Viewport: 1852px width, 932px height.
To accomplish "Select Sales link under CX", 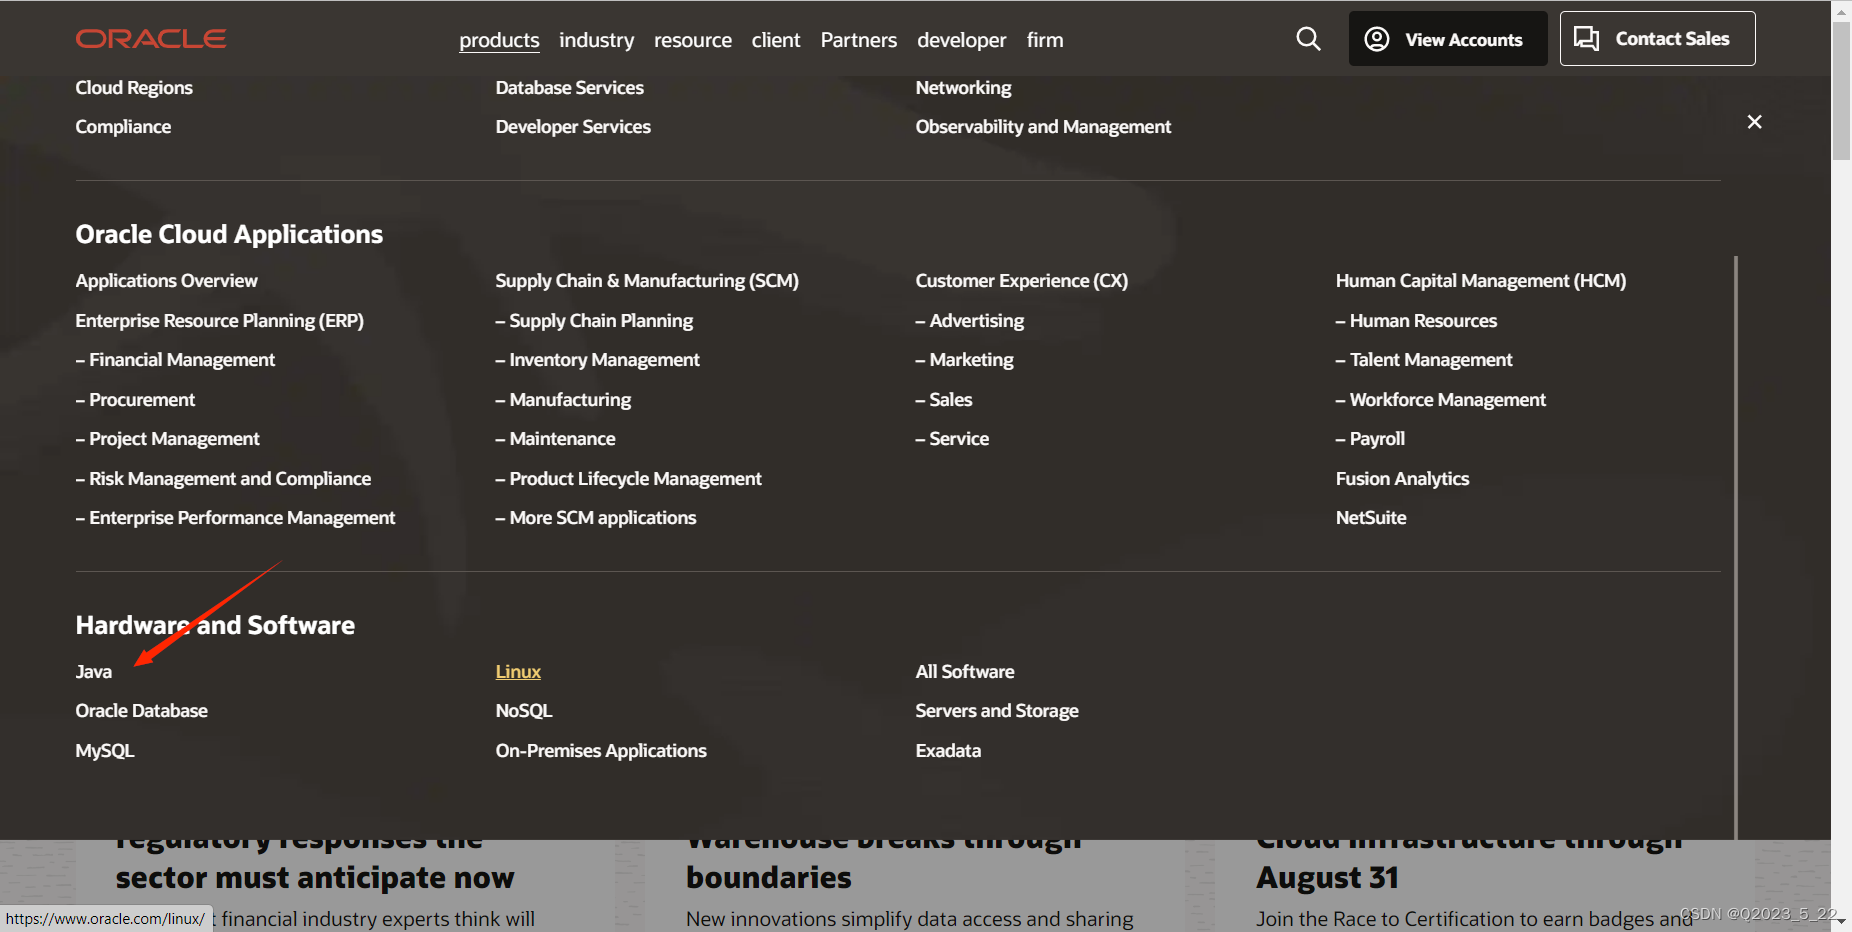I will tap(944, 400).
